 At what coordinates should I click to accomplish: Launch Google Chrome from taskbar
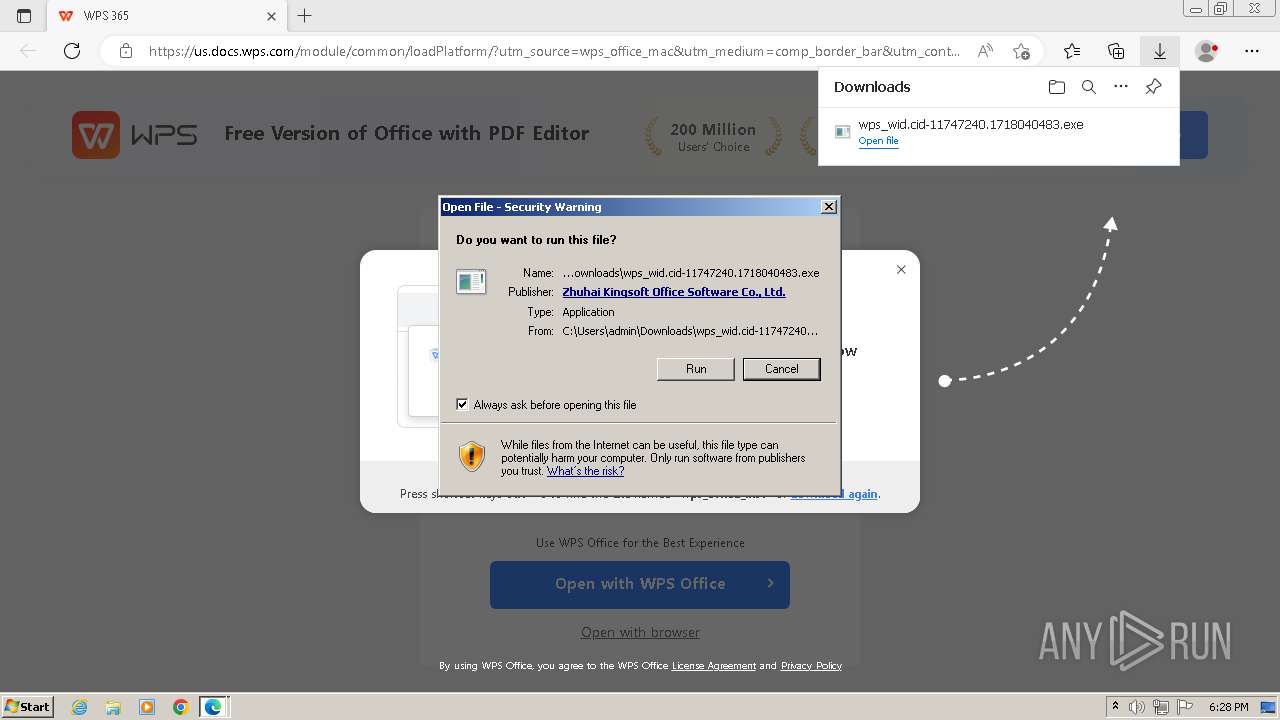click(x=180, y=707)
